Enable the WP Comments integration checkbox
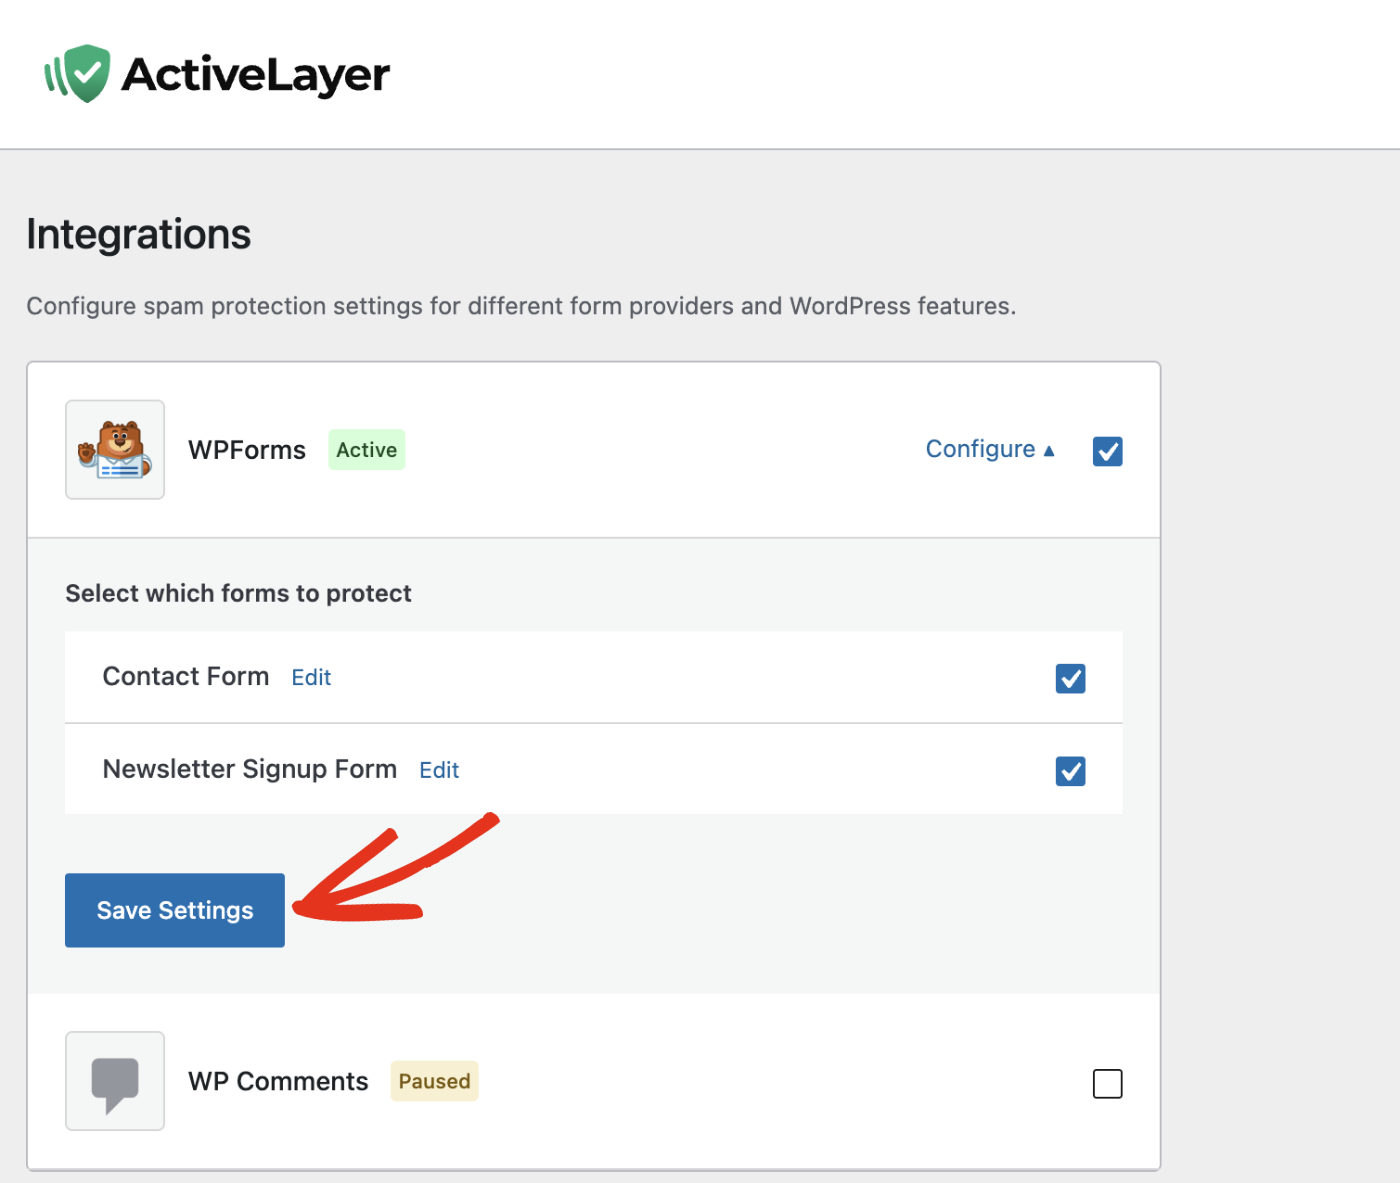This screenshot has height=1183, width=1400. 1107,1083
